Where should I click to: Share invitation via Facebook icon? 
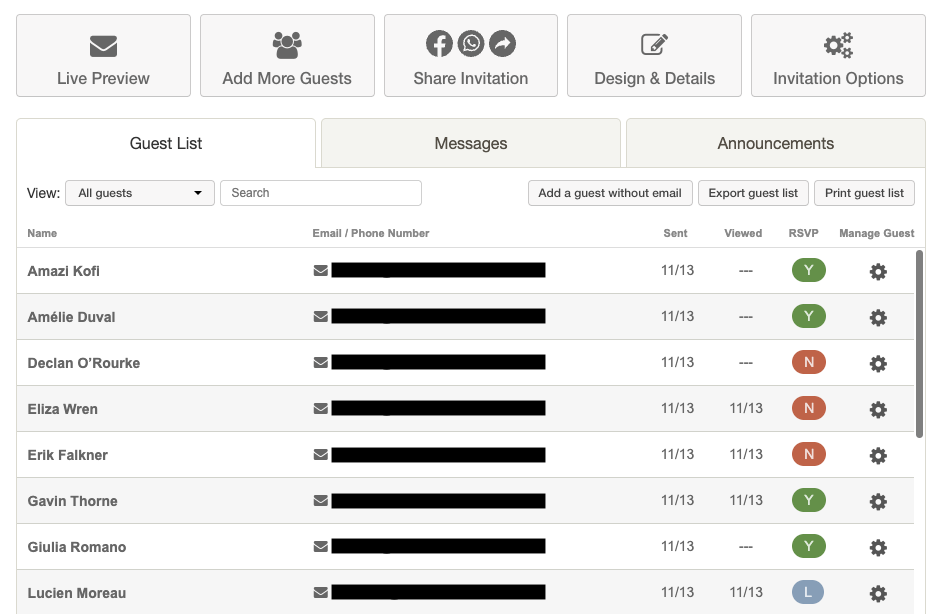pos(439,44)
